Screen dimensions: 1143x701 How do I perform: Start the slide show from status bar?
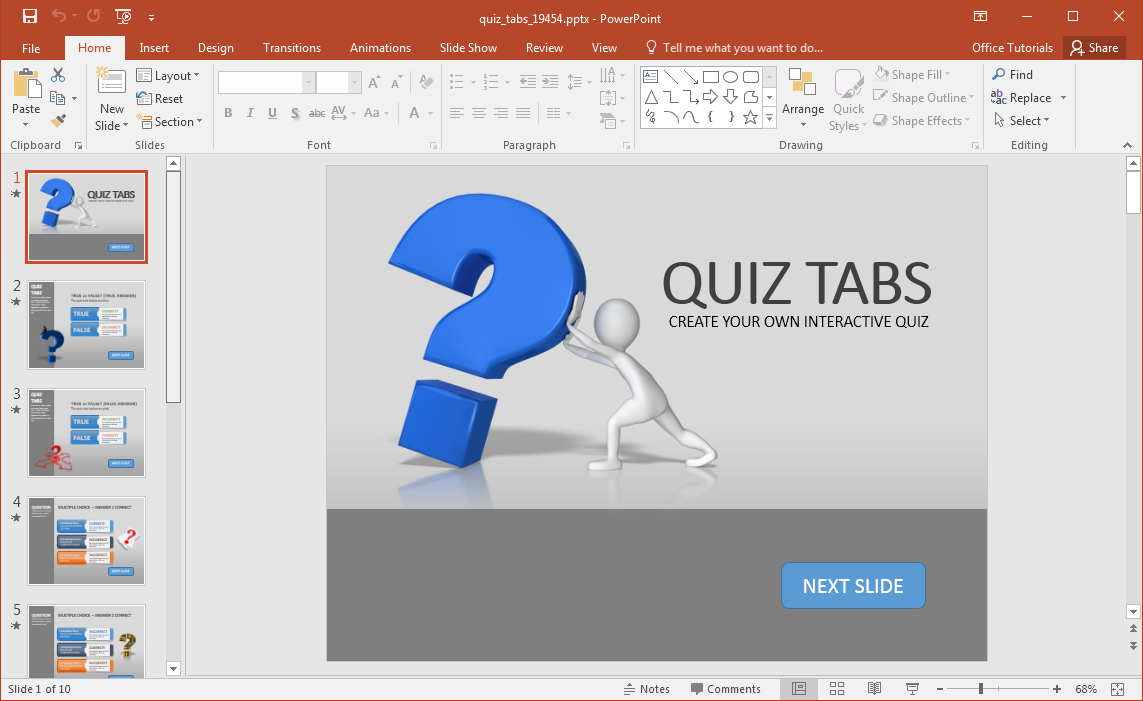point(912,688)
